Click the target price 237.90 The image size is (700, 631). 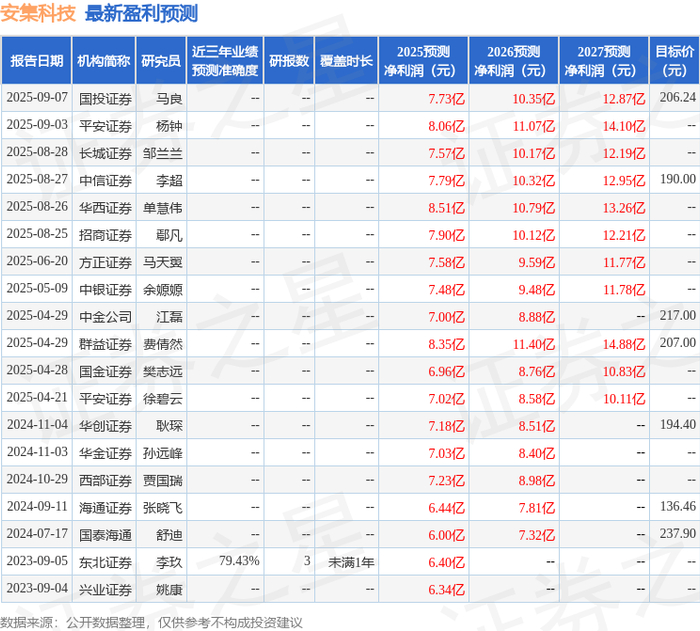coord(678,533)
